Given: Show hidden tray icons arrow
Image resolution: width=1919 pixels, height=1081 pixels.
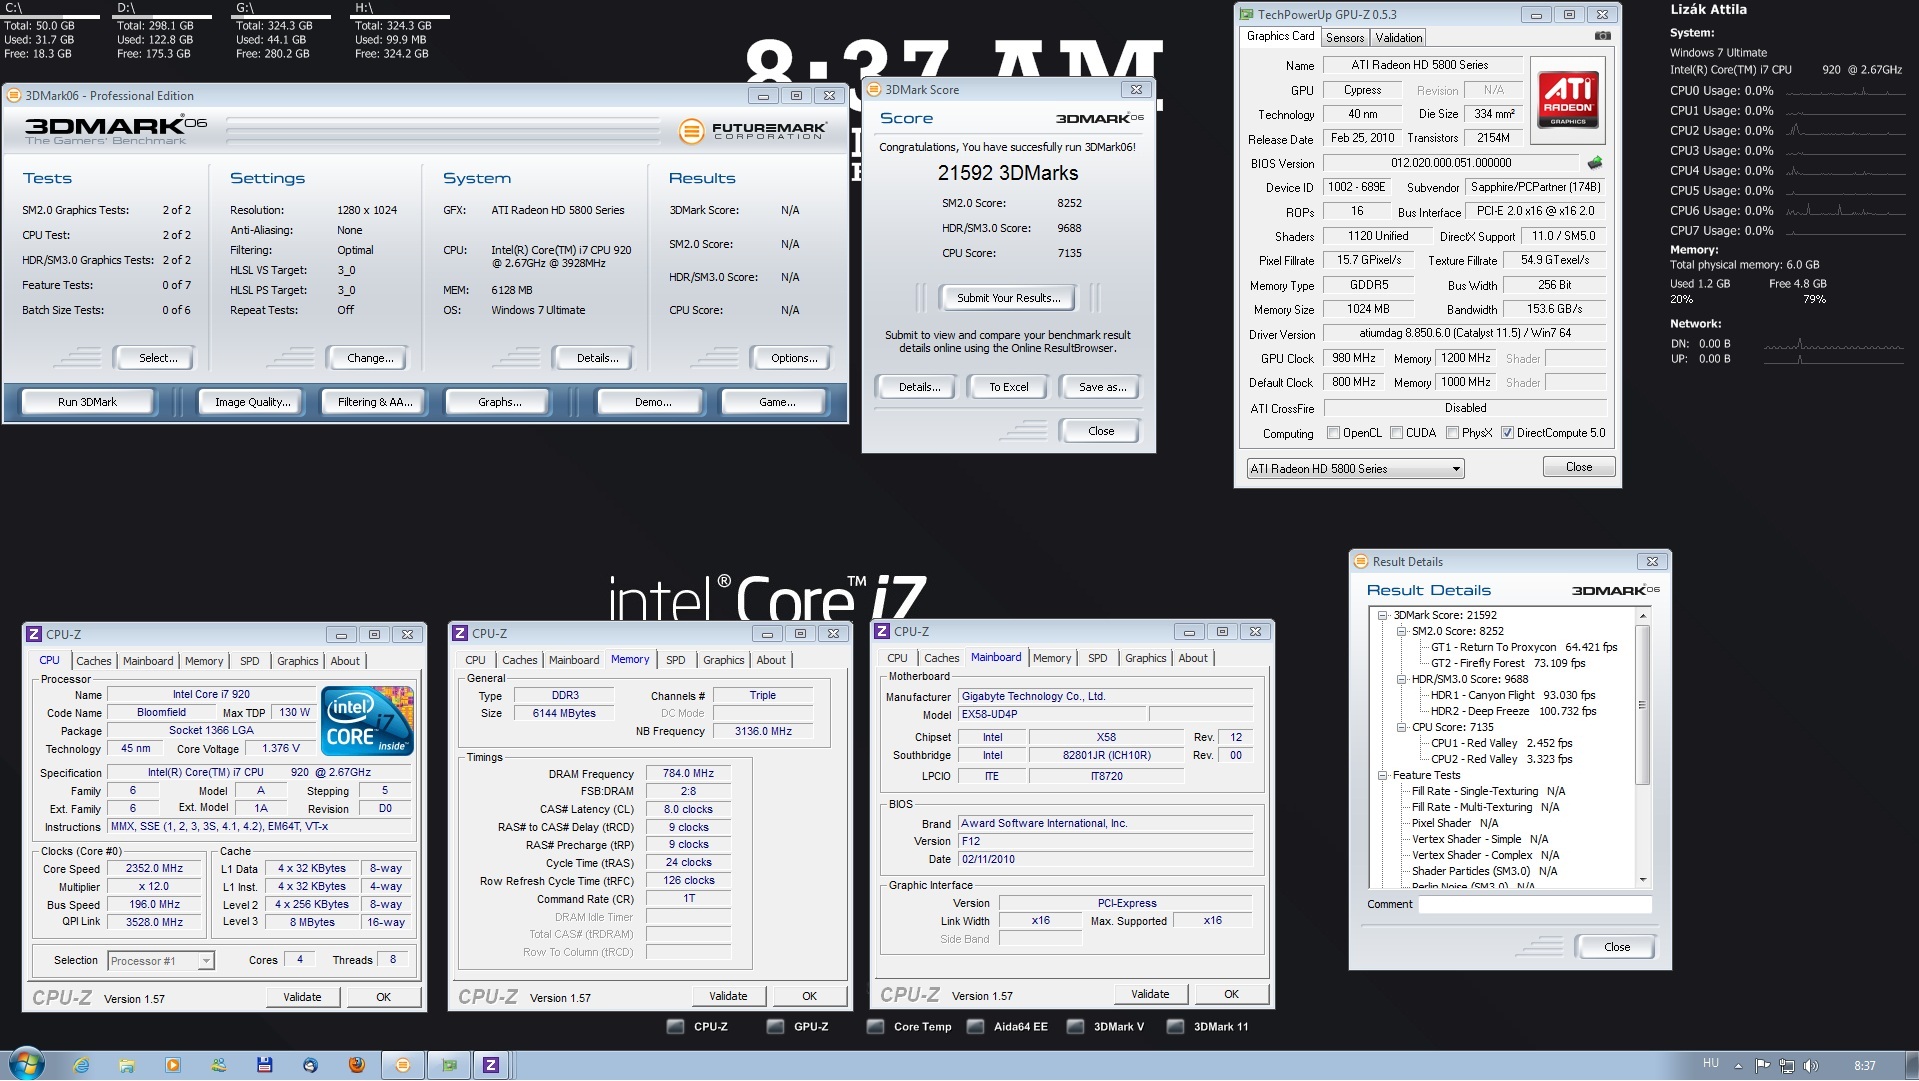Looking at the screenshot, I should tap(1738, 1066).
